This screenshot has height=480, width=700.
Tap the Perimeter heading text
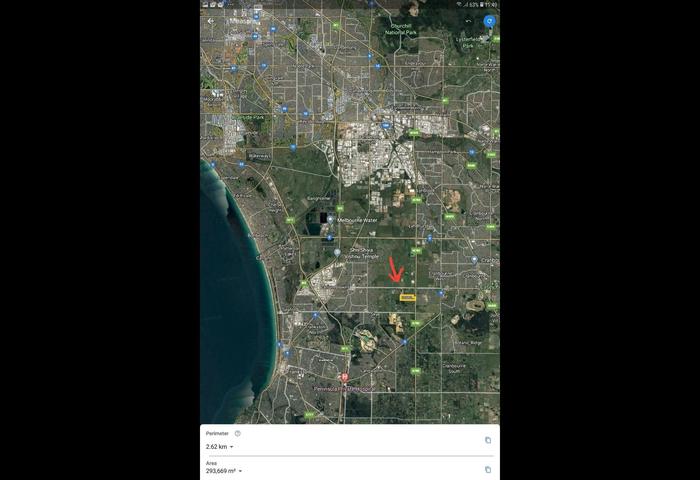[217, 434]
